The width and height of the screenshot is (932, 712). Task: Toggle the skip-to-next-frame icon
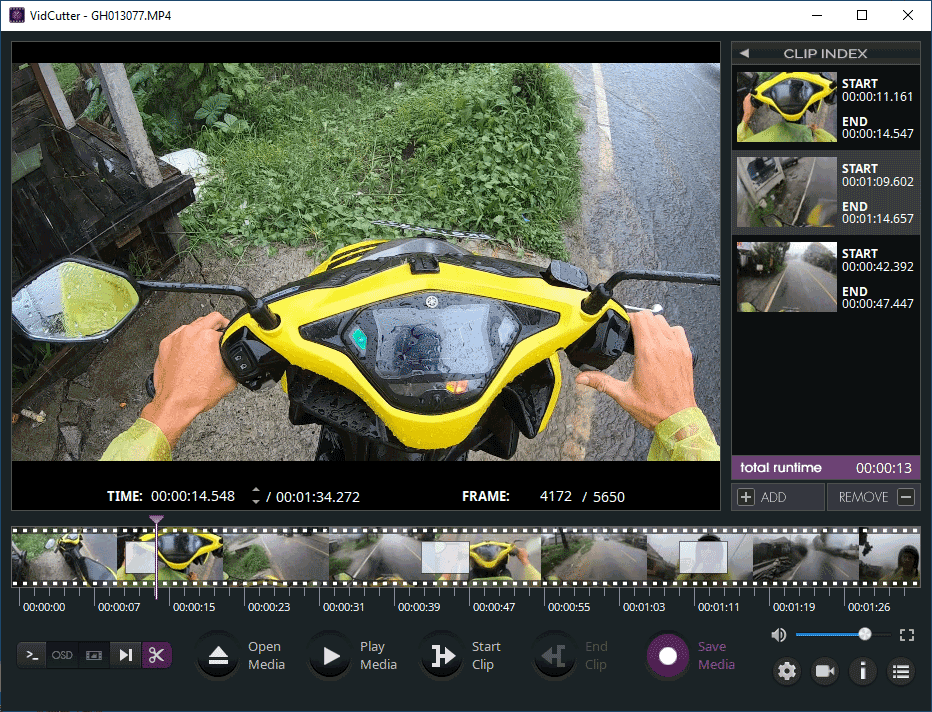pyautogui.click(x=125, y=655)
